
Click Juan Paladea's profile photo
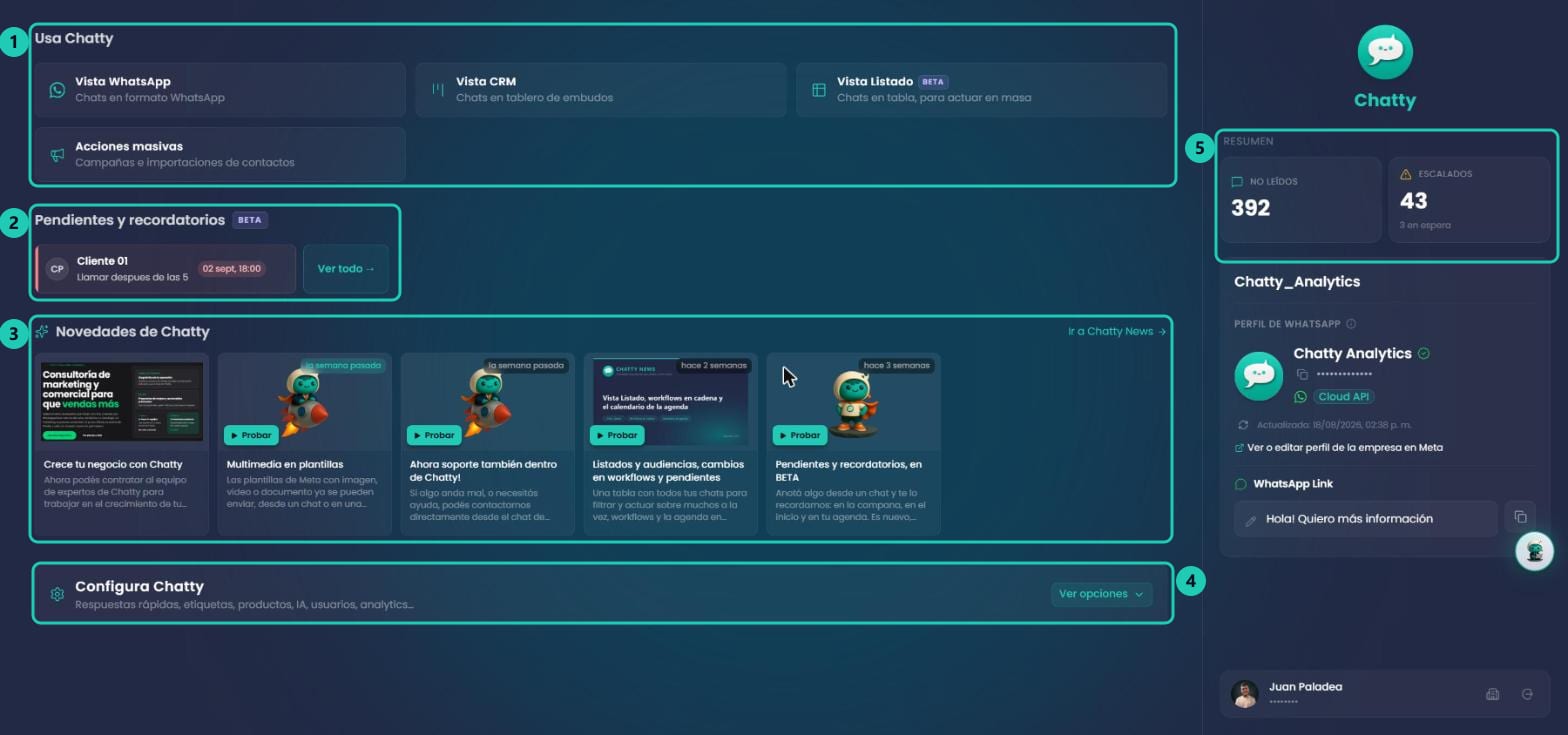pyautogui.click(x=1245, y=694)
